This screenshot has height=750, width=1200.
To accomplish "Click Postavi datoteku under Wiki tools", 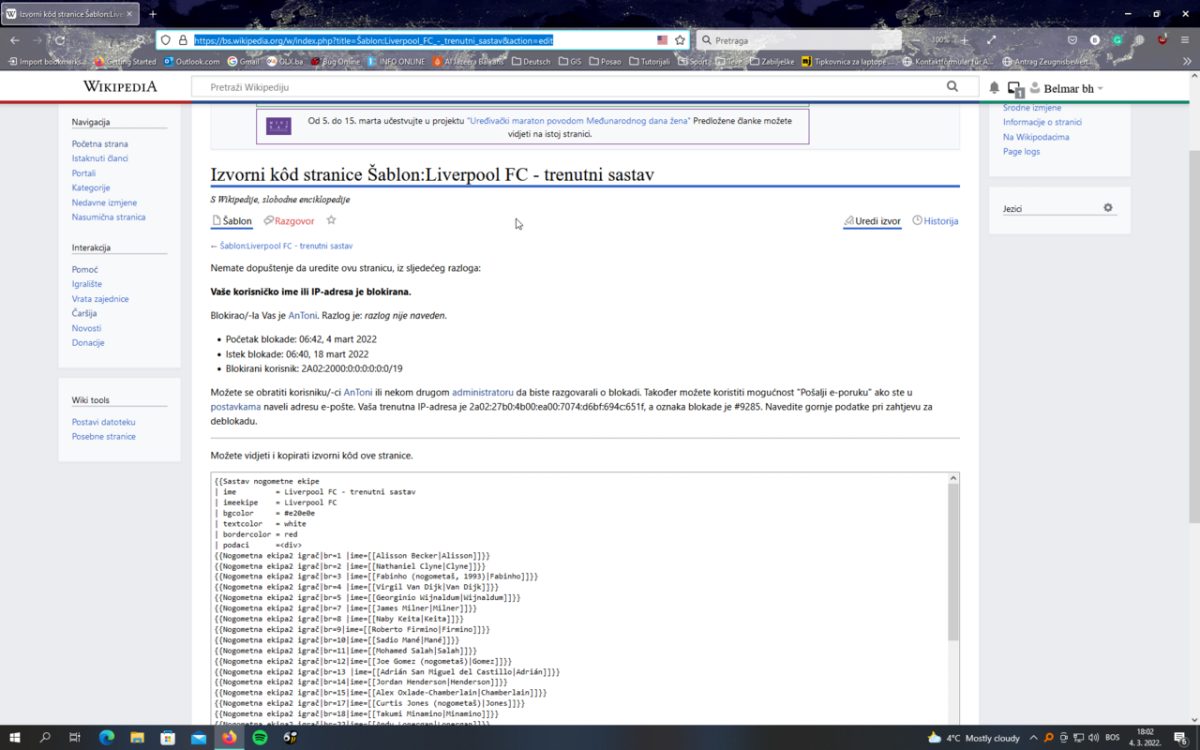I will tap(103, 422).
